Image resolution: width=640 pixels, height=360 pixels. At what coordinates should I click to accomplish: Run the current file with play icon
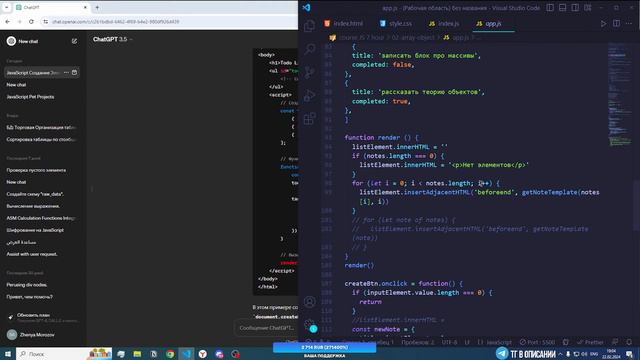coord(603,24)
